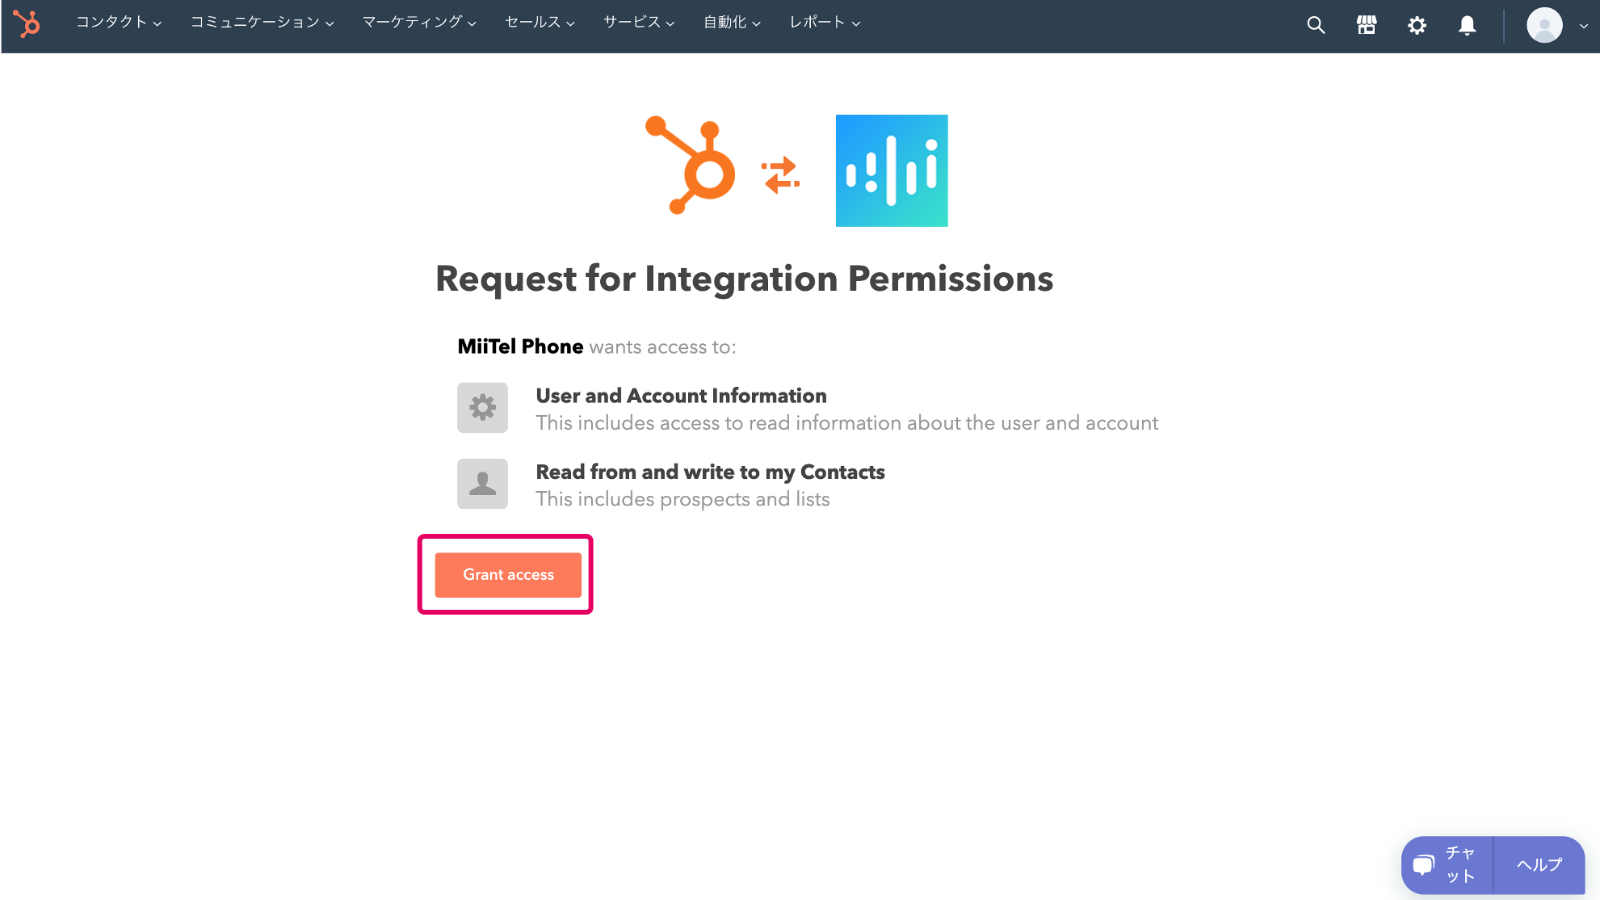This screenshot has width=1600, height=900.
Task: Open the サービス menu
Action: pos(639,22)
